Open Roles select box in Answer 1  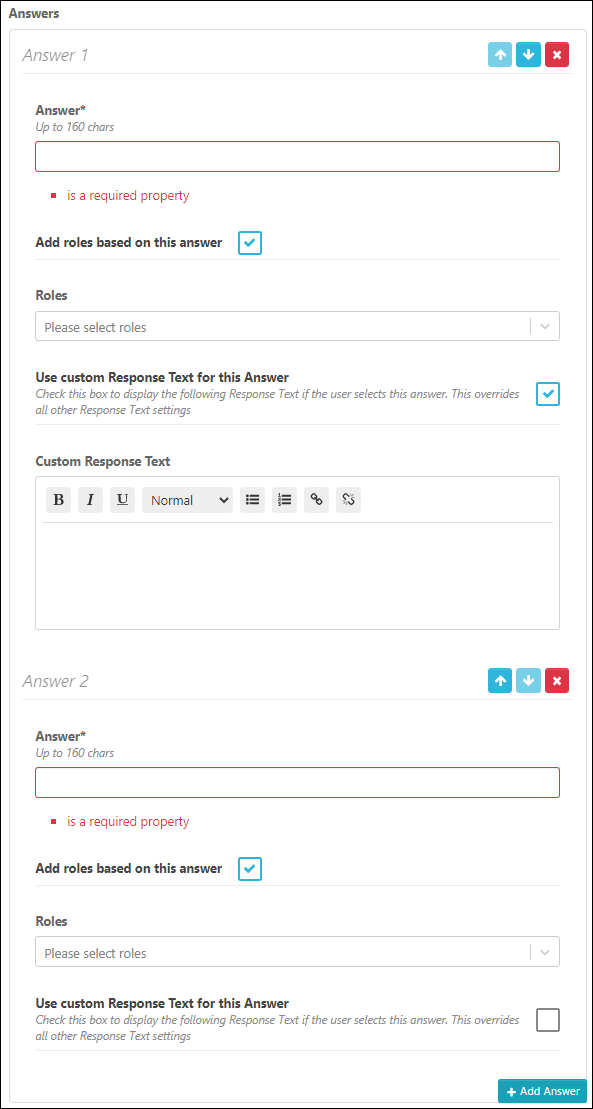point(297,327)
